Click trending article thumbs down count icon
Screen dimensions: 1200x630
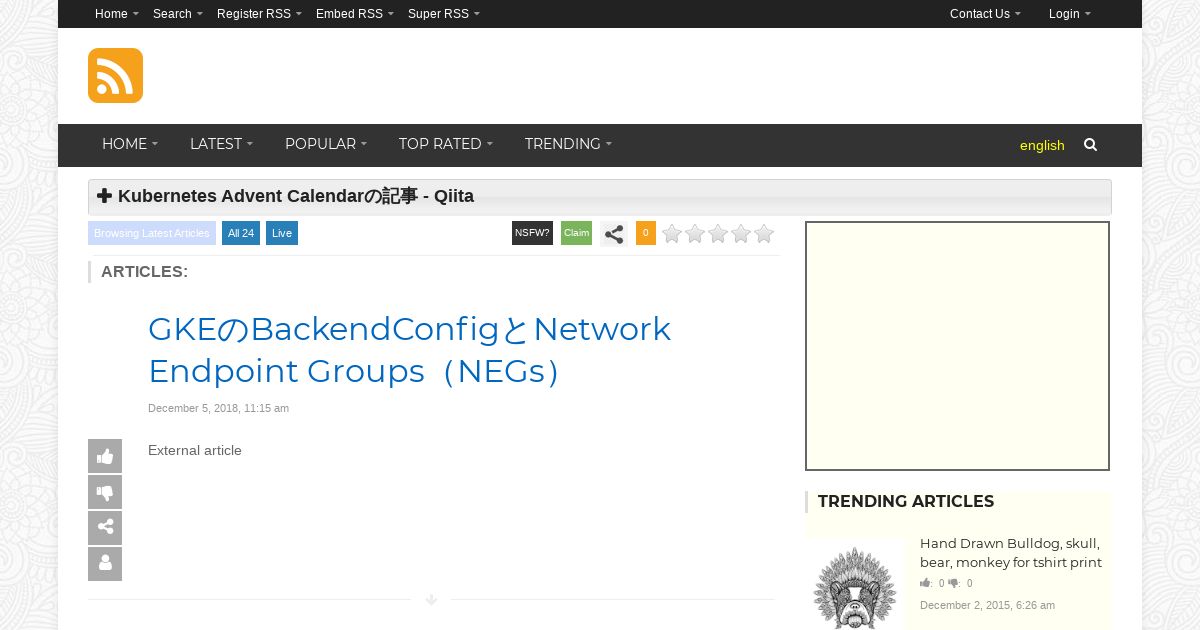point(953,583)
